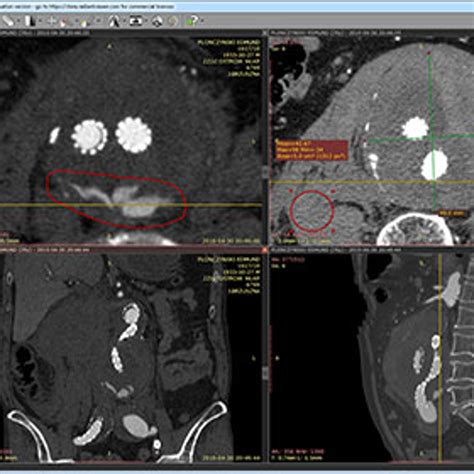
Task: Open the 3D volume rendering cube tool
Action: click(157, 22)
